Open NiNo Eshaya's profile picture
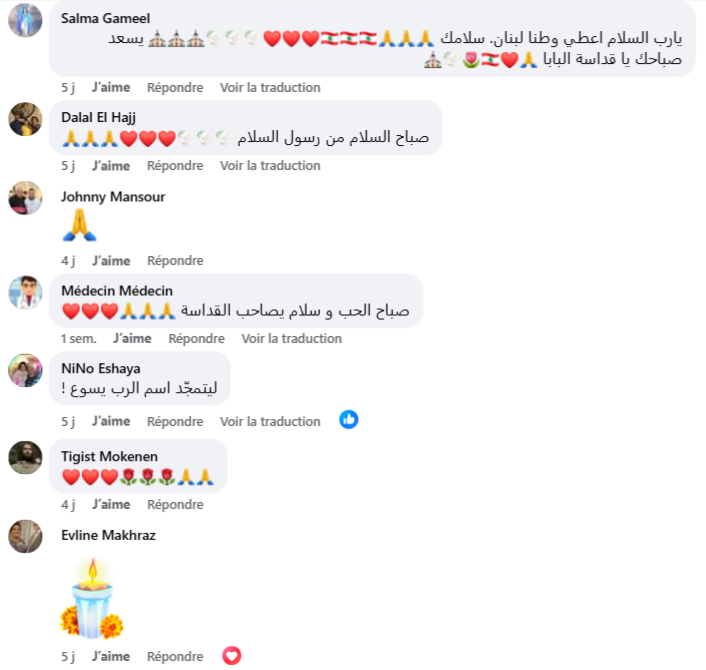 (25, 371)
